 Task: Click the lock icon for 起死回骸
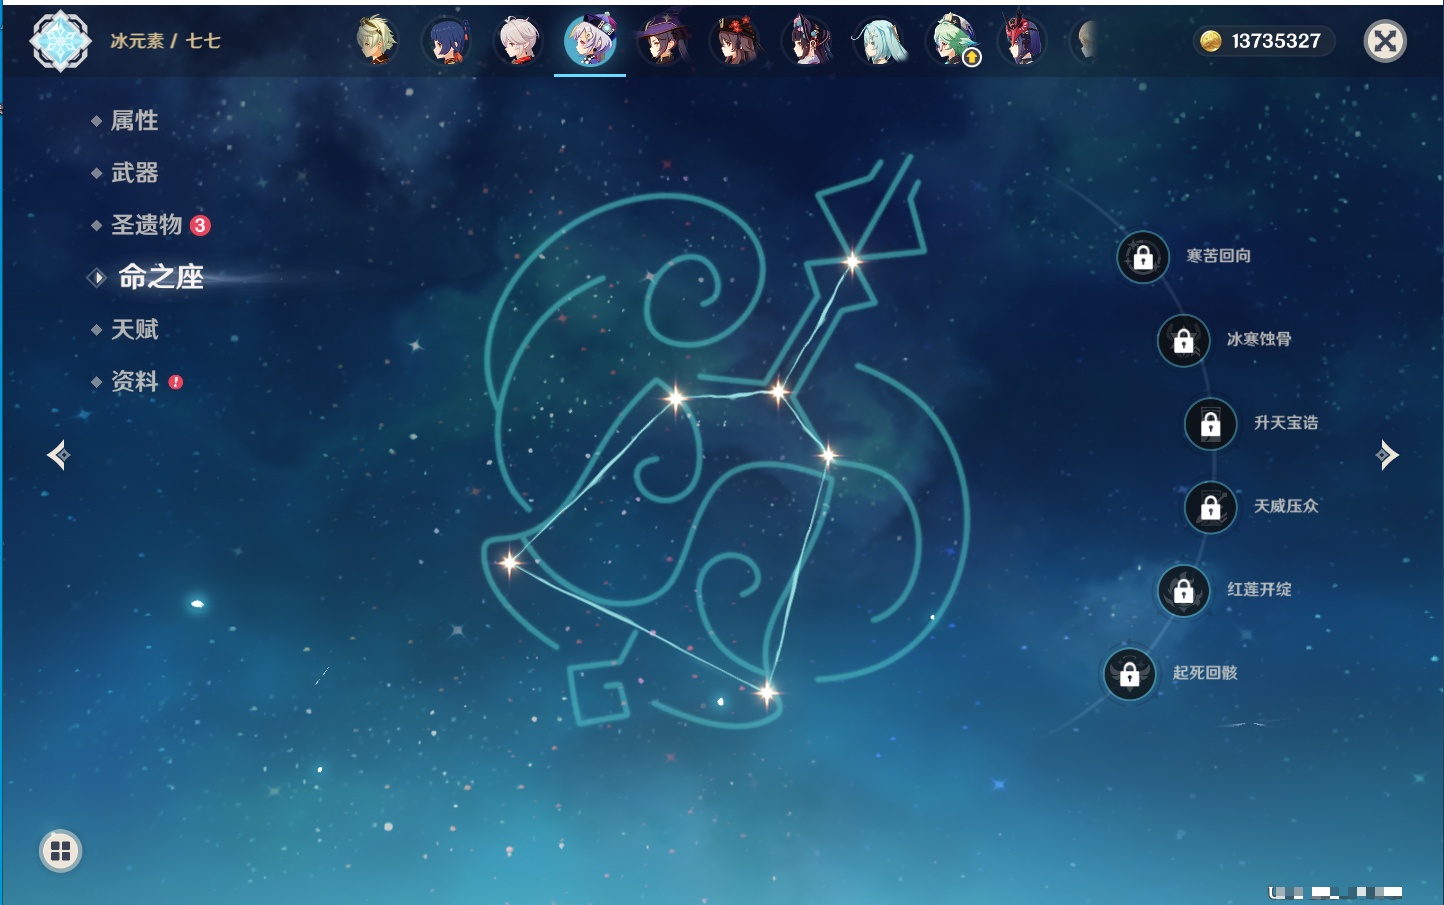[x=1130, y=674]
